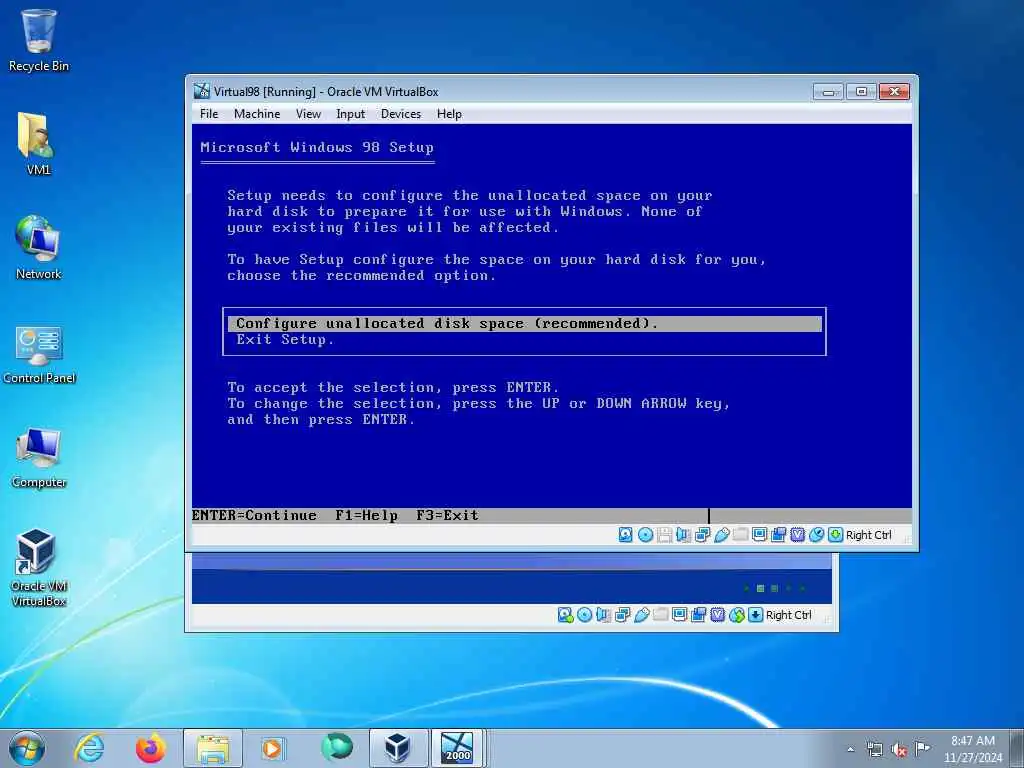Click the green swirl application icon in taskbar

336,746
